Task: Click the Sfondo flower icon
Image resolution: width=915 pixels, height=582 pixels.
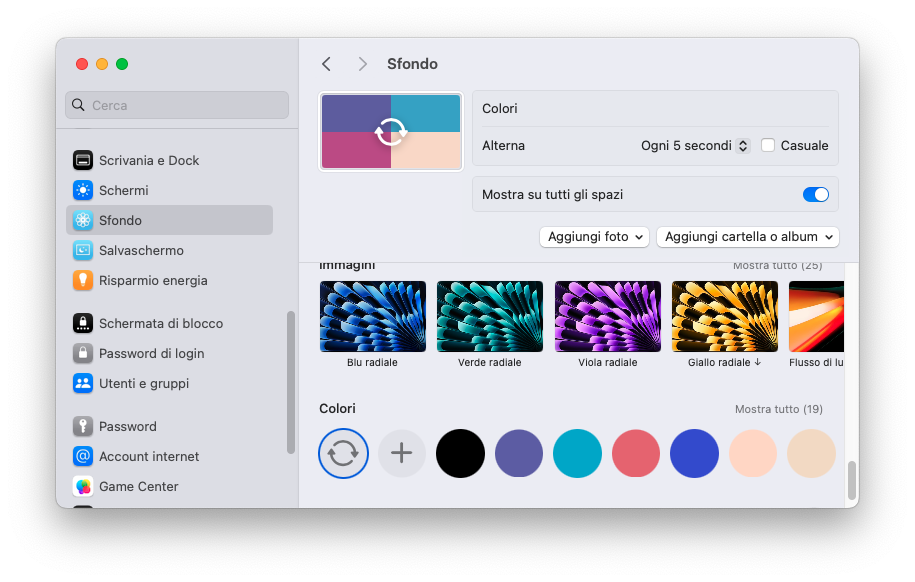Action: (83, 220)
